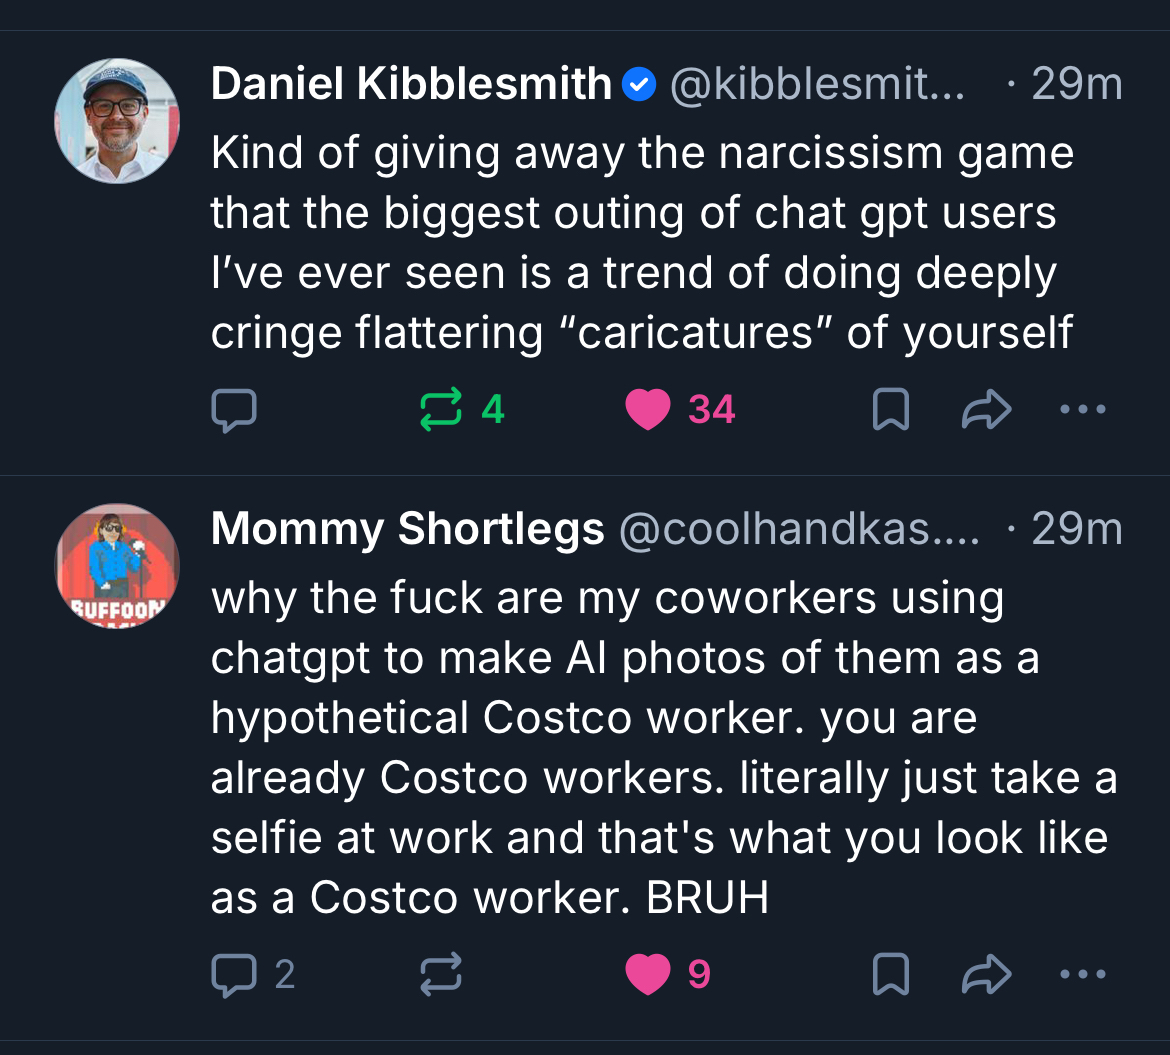The width and height of the screenshot is (1170, 1055).
Task: Open Mommy Shortlegs' avatar
Action: [x=116, y=566]
